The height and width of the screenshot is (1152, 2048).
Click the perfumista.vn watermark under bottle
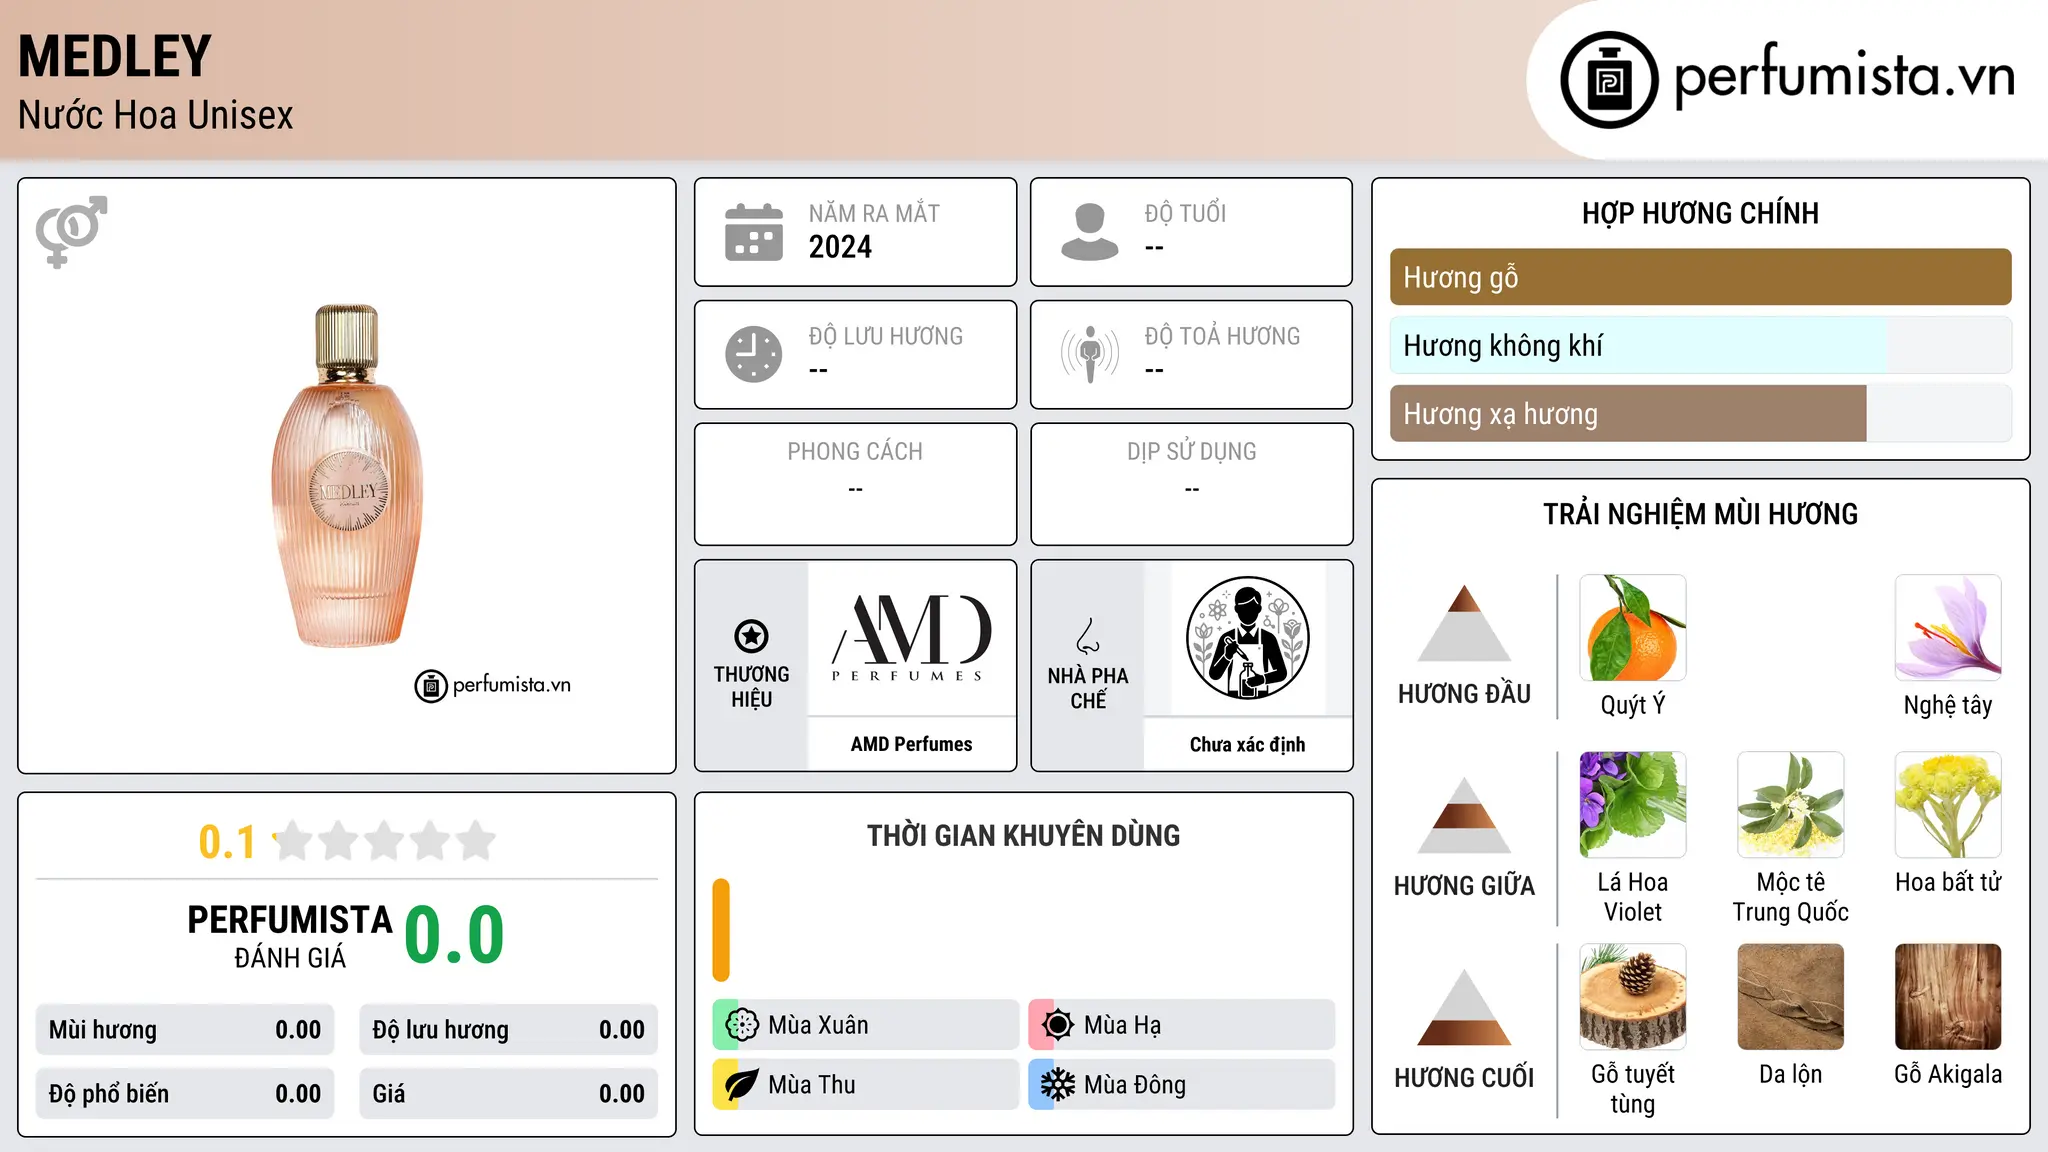tap(493, 685)
